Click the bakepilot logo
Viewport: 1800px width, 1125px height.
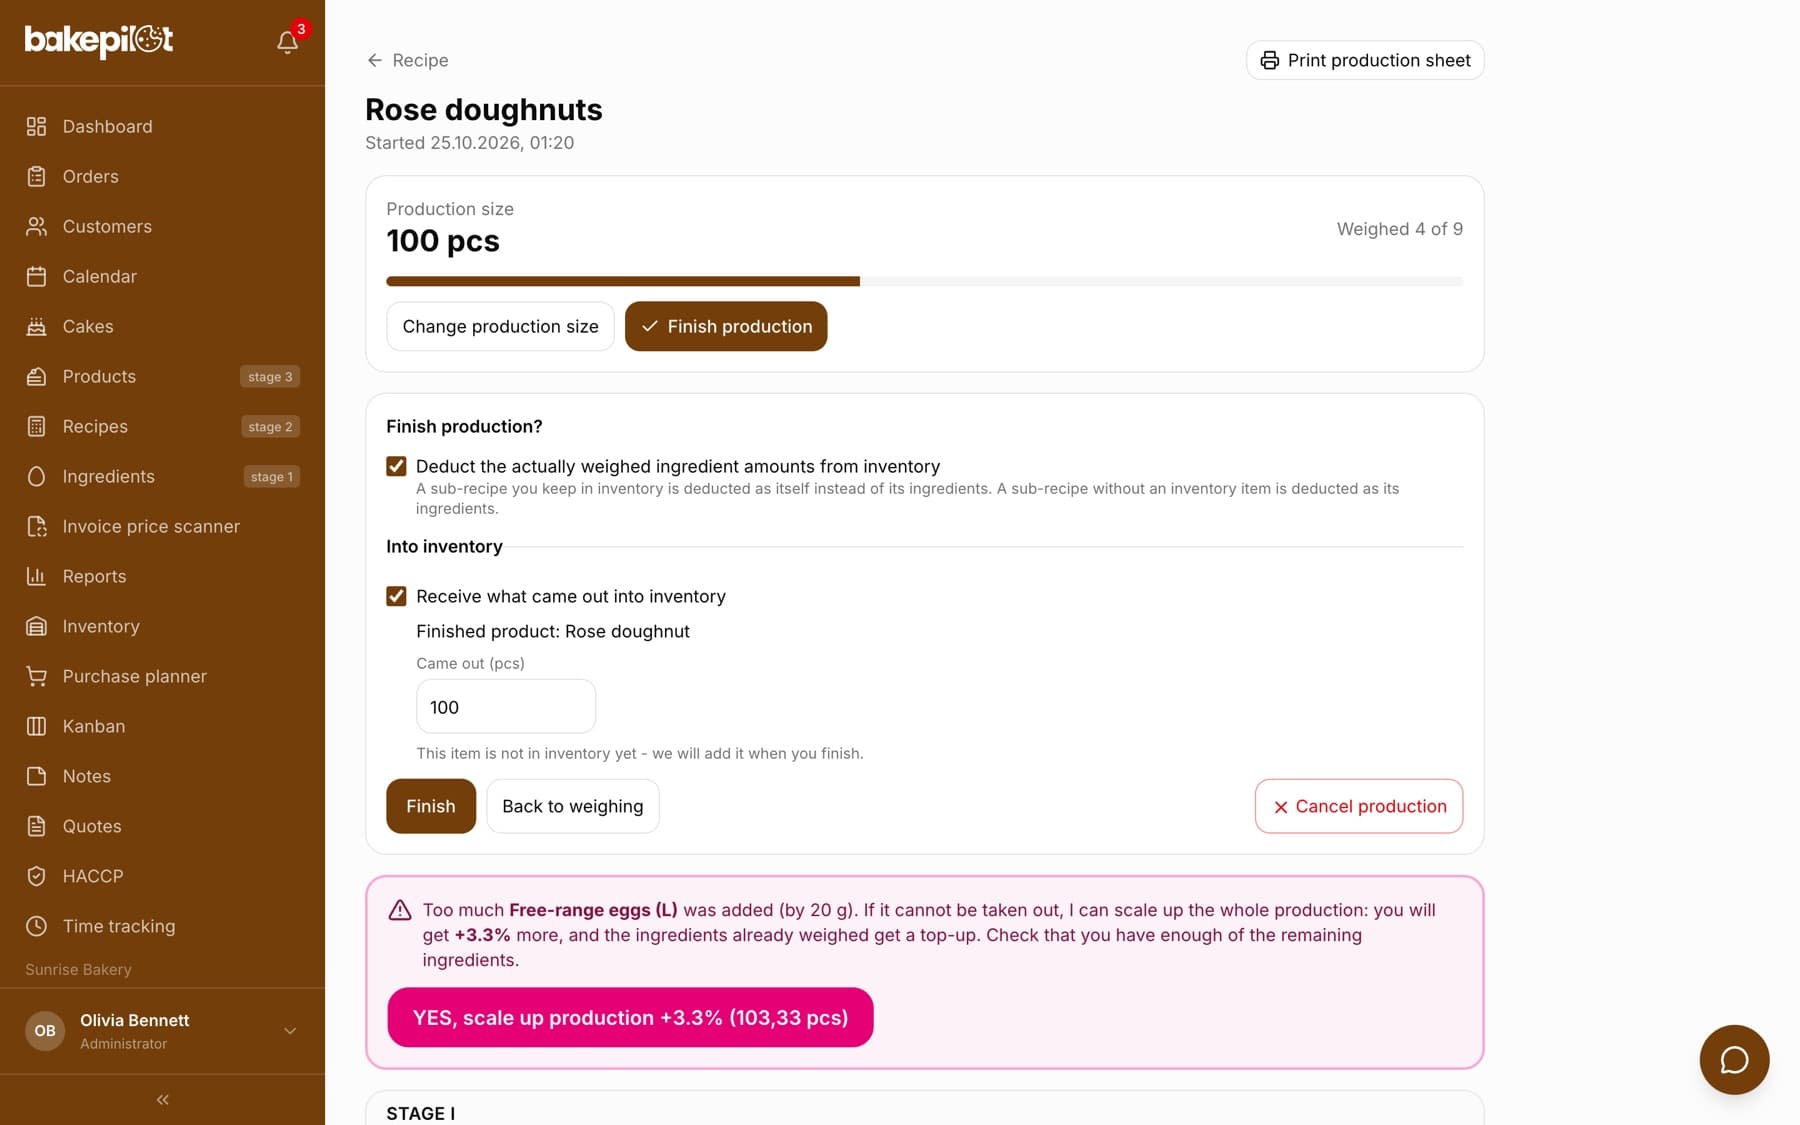click(x=99, y=41)
